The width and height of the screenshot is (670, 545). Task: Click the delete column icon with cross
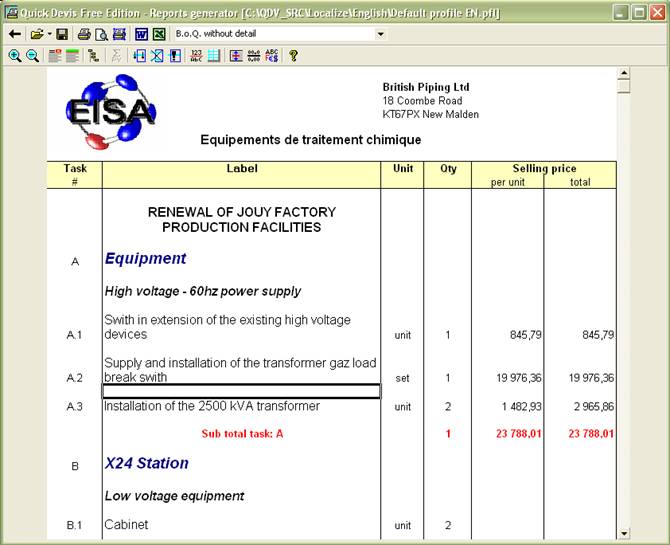point(157,56)
